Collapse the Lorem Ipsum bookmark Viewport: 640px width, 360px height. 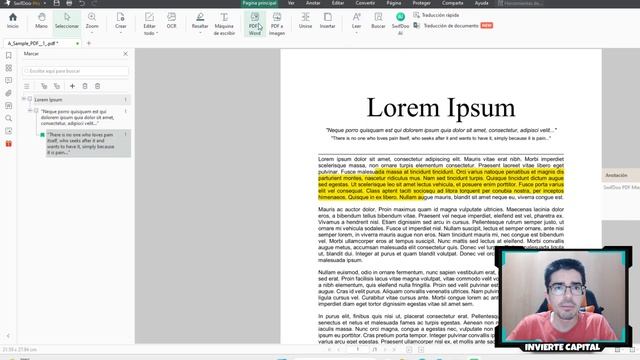tap(24, 99)
